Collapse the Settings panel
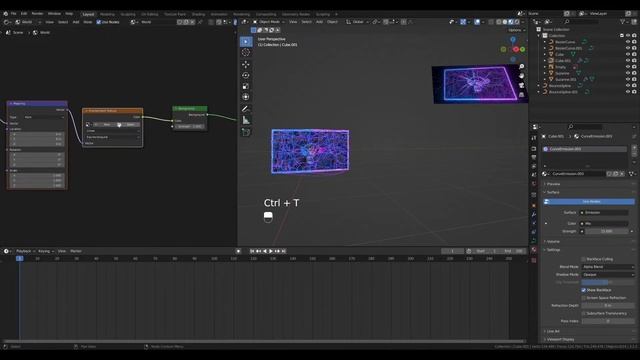This screenshot has width=640, height=360. (553, 250)
